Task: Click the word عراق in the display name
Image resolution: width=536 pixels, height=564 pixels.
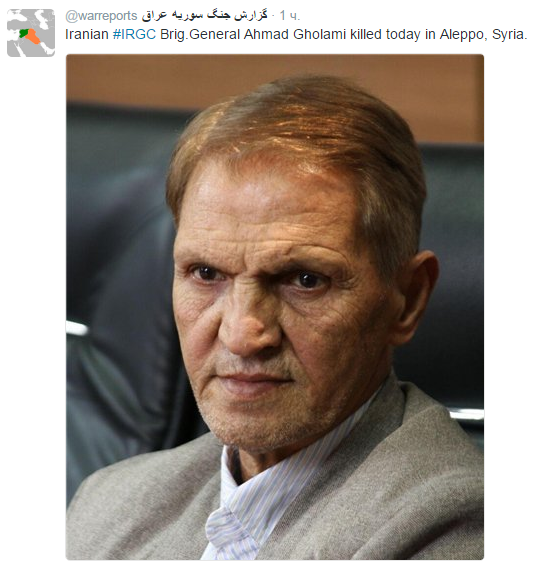Action: (150, 15)
